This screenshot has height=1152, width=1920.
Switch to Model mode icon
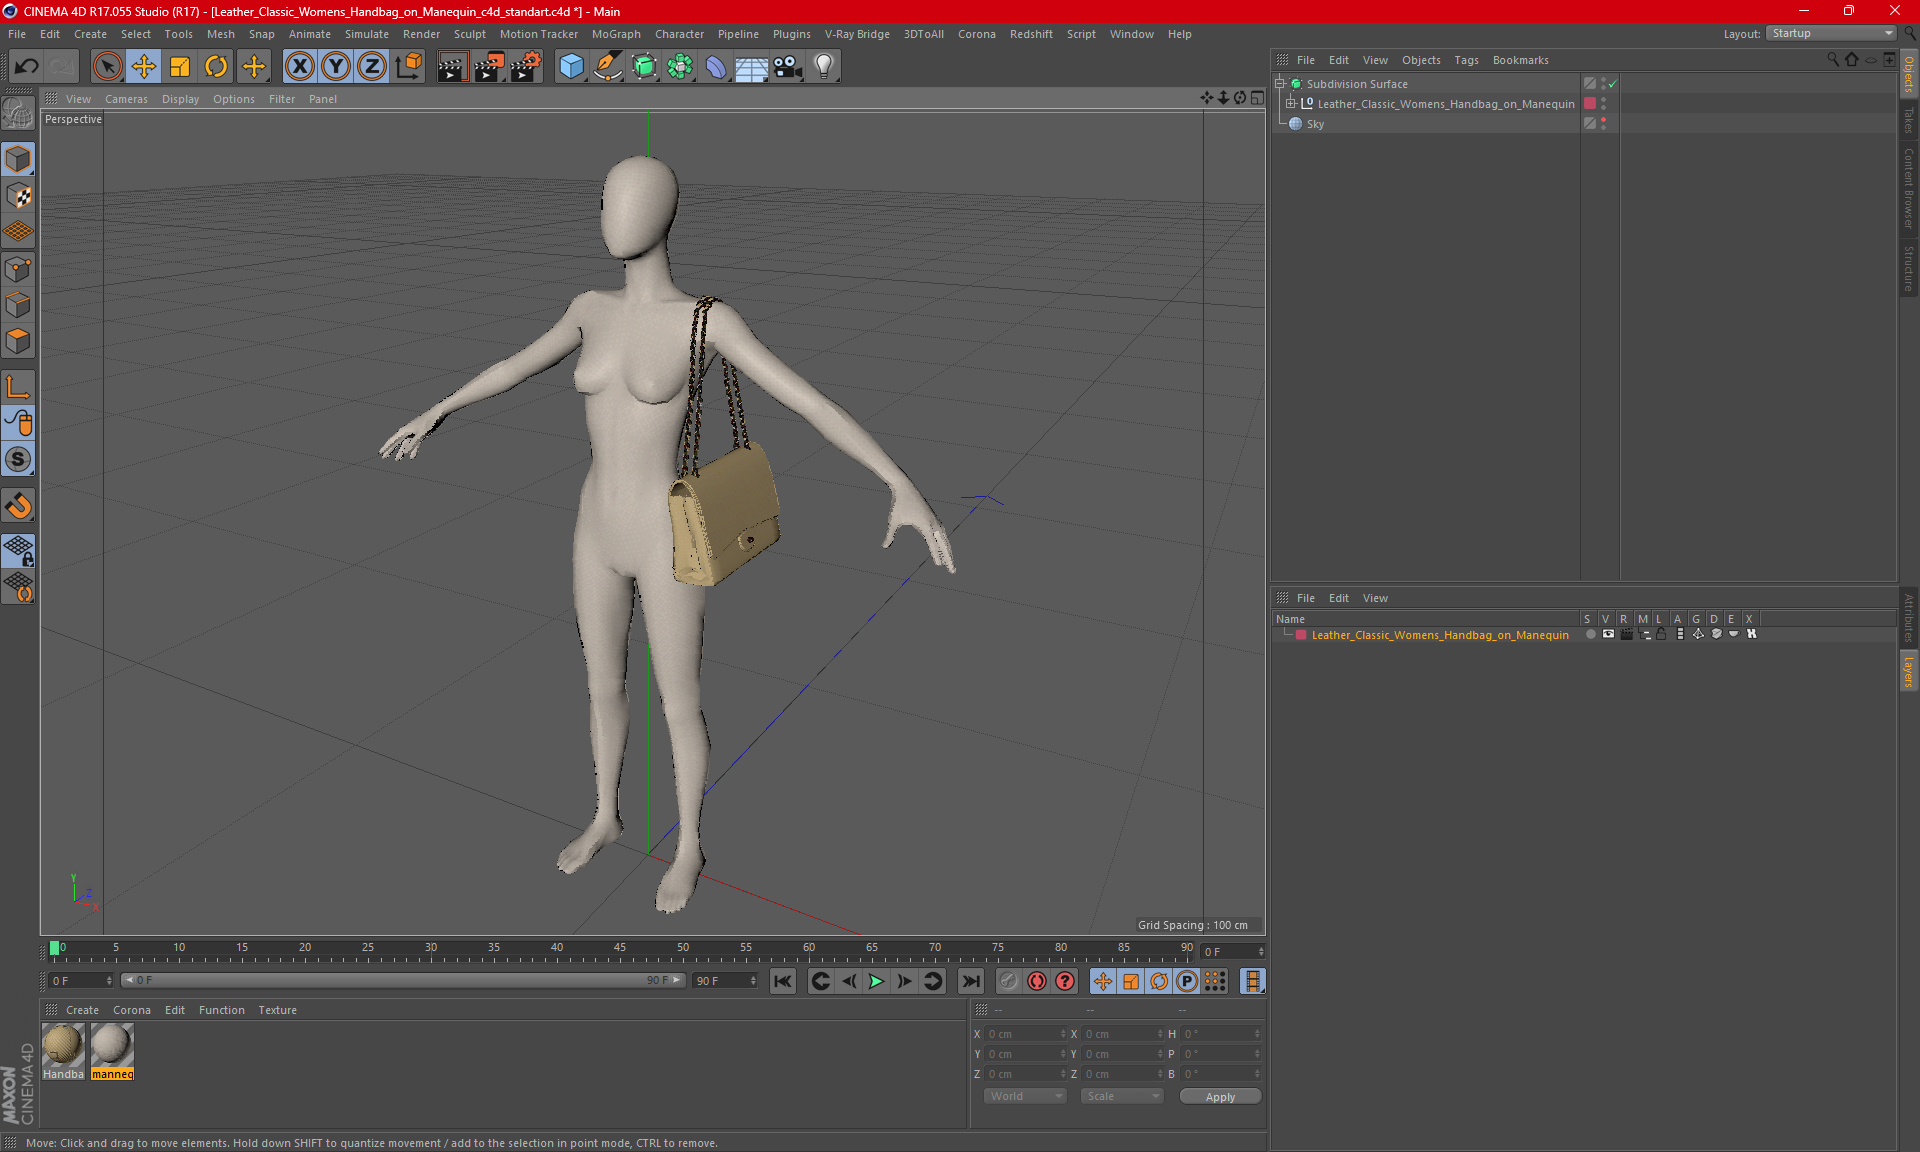[x=19, y=160]
